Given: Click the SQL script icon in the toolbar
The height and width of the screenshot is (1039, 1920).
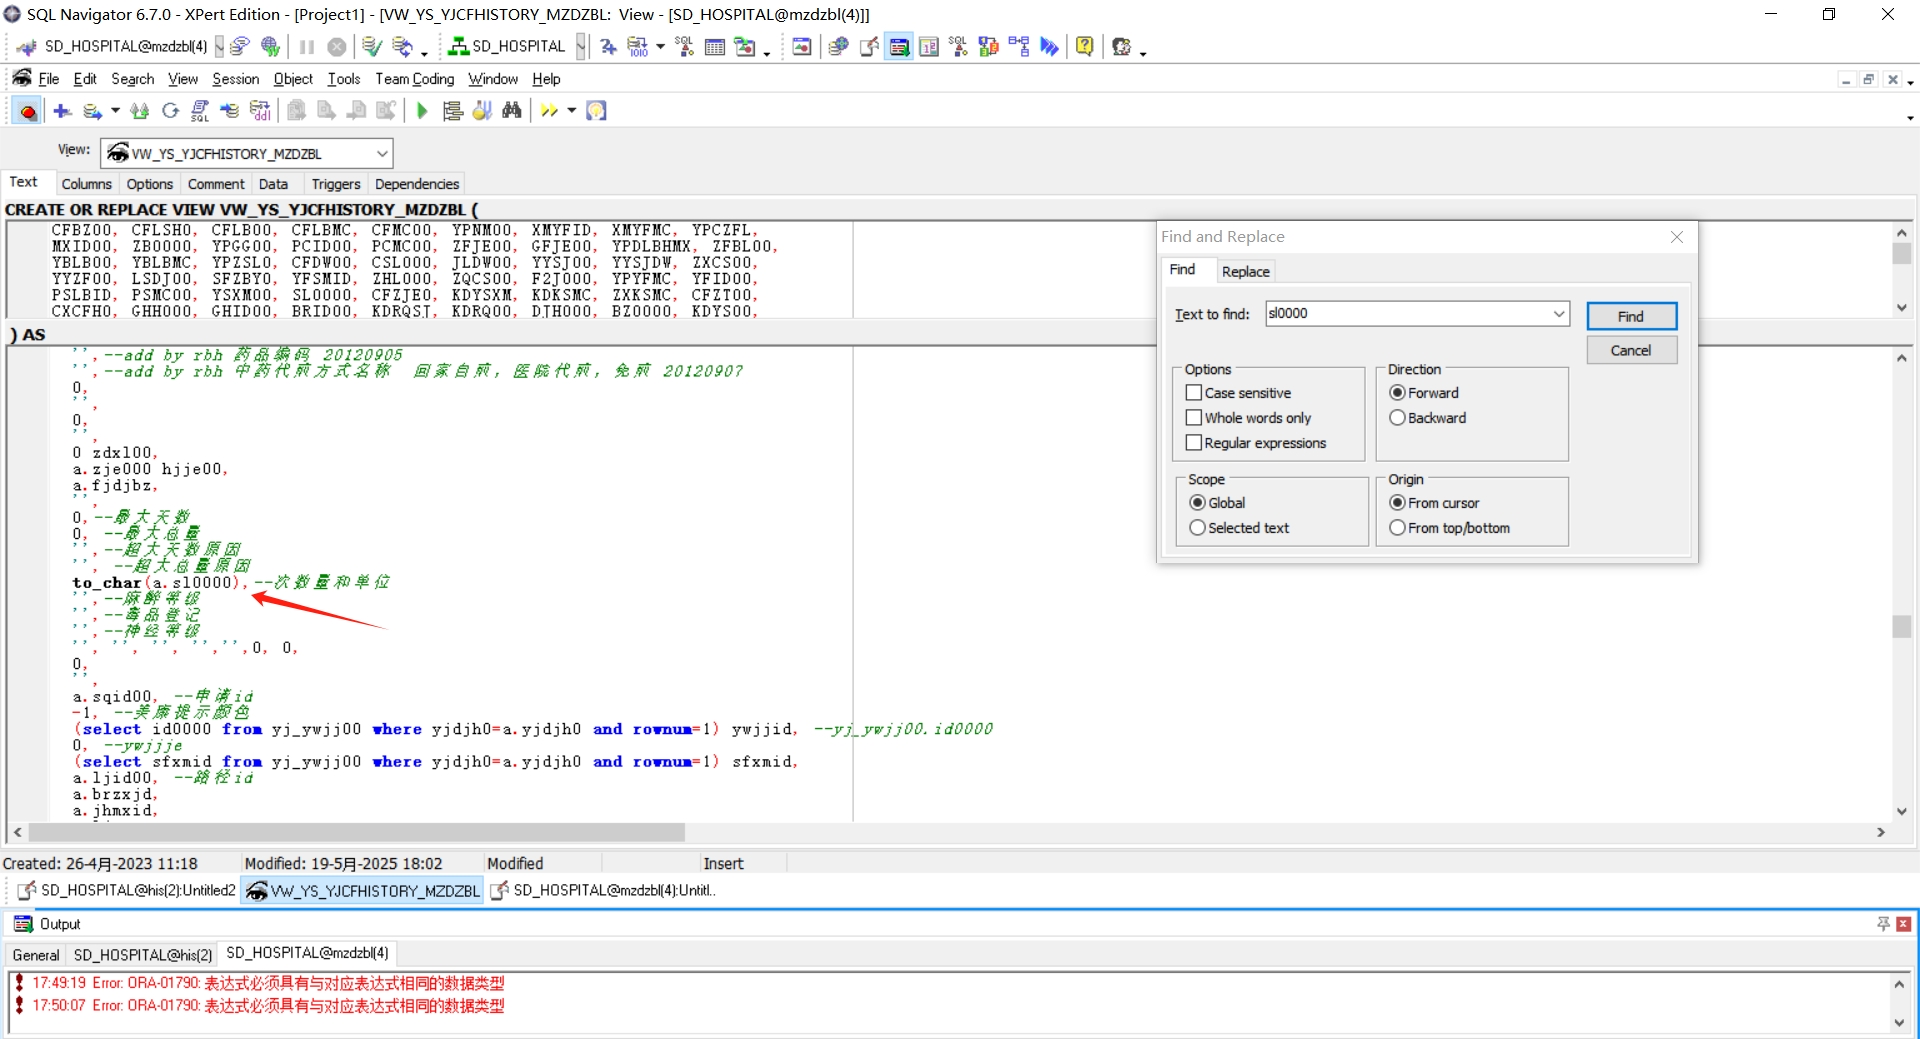Looking at the screenshot, I should [200, 111].
